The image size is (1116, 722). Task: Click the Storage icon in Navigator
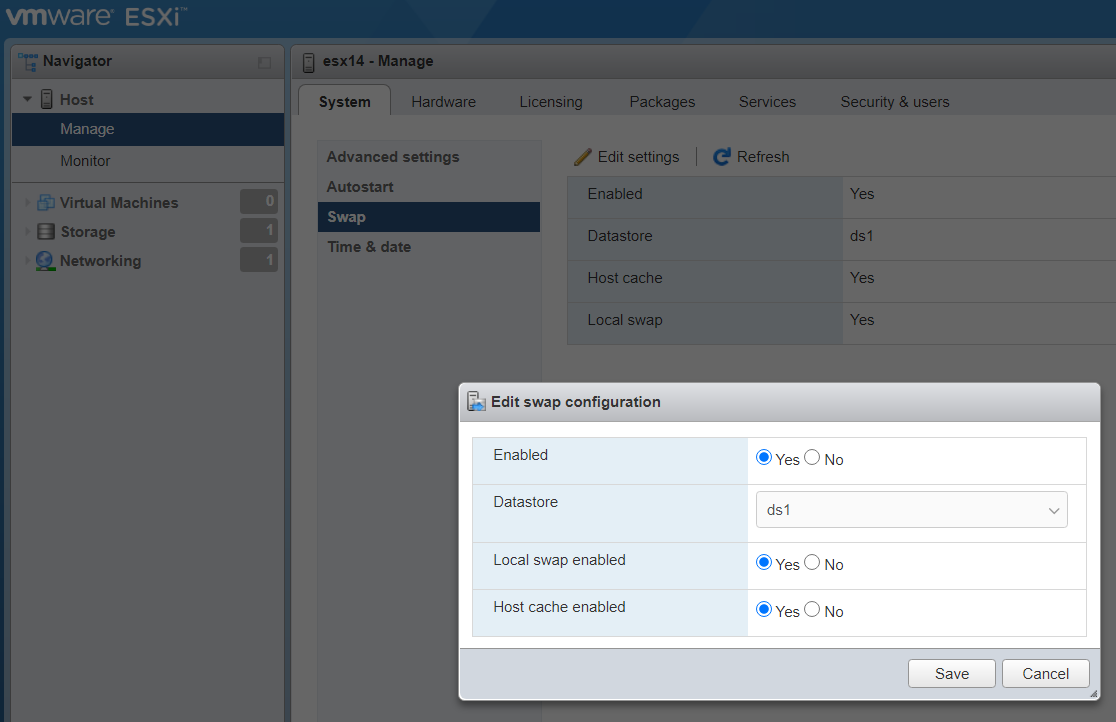tap(46, 231)
